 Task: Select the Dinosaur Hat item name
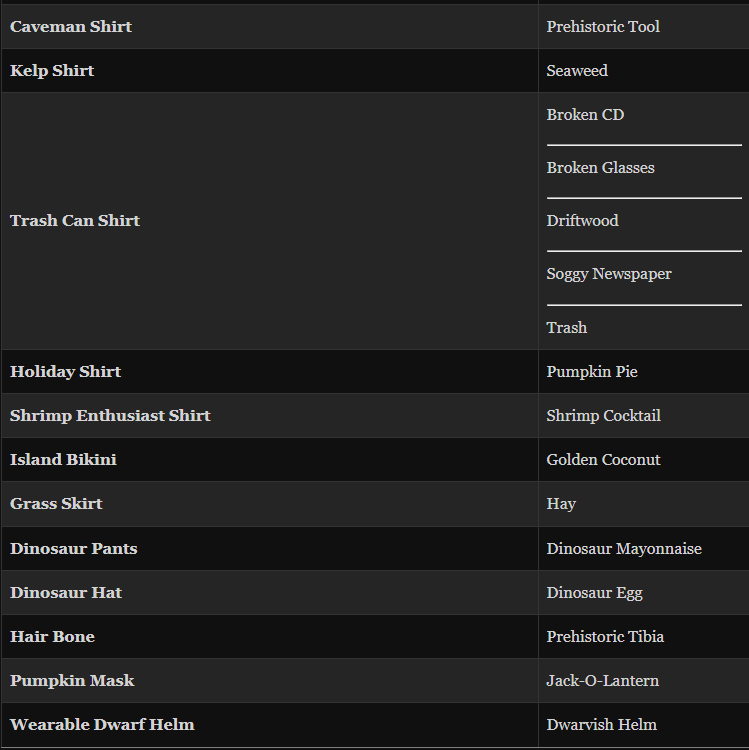pyautogui.click(x=66, y=593)
